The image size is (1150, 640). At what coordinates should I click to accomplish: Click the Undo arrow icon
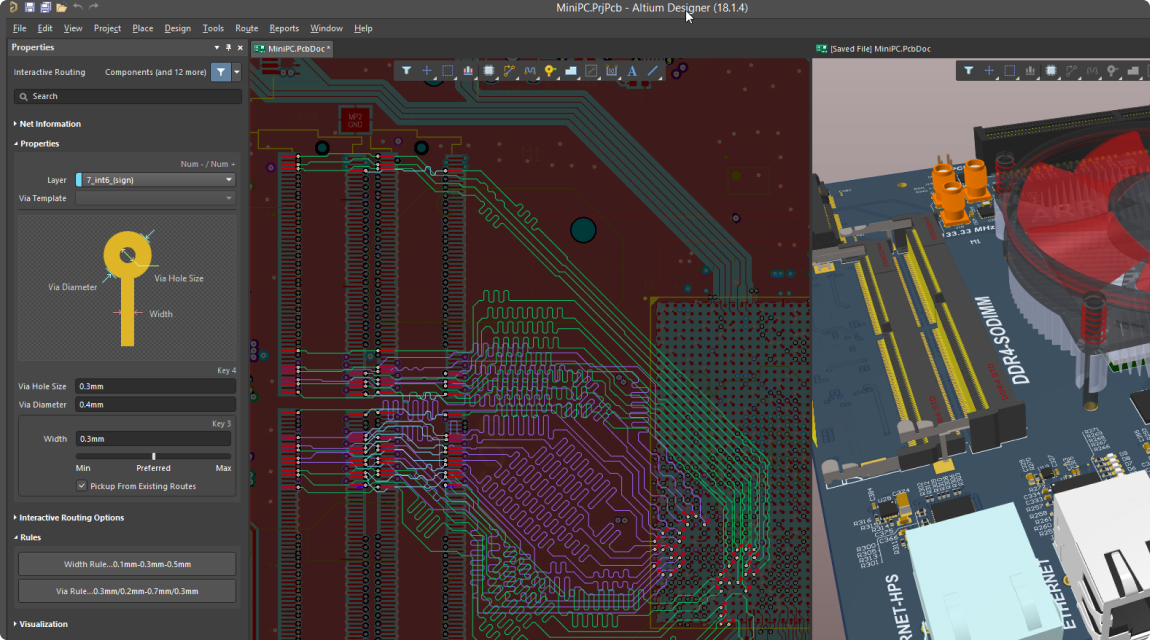click(x=78, y=7)
